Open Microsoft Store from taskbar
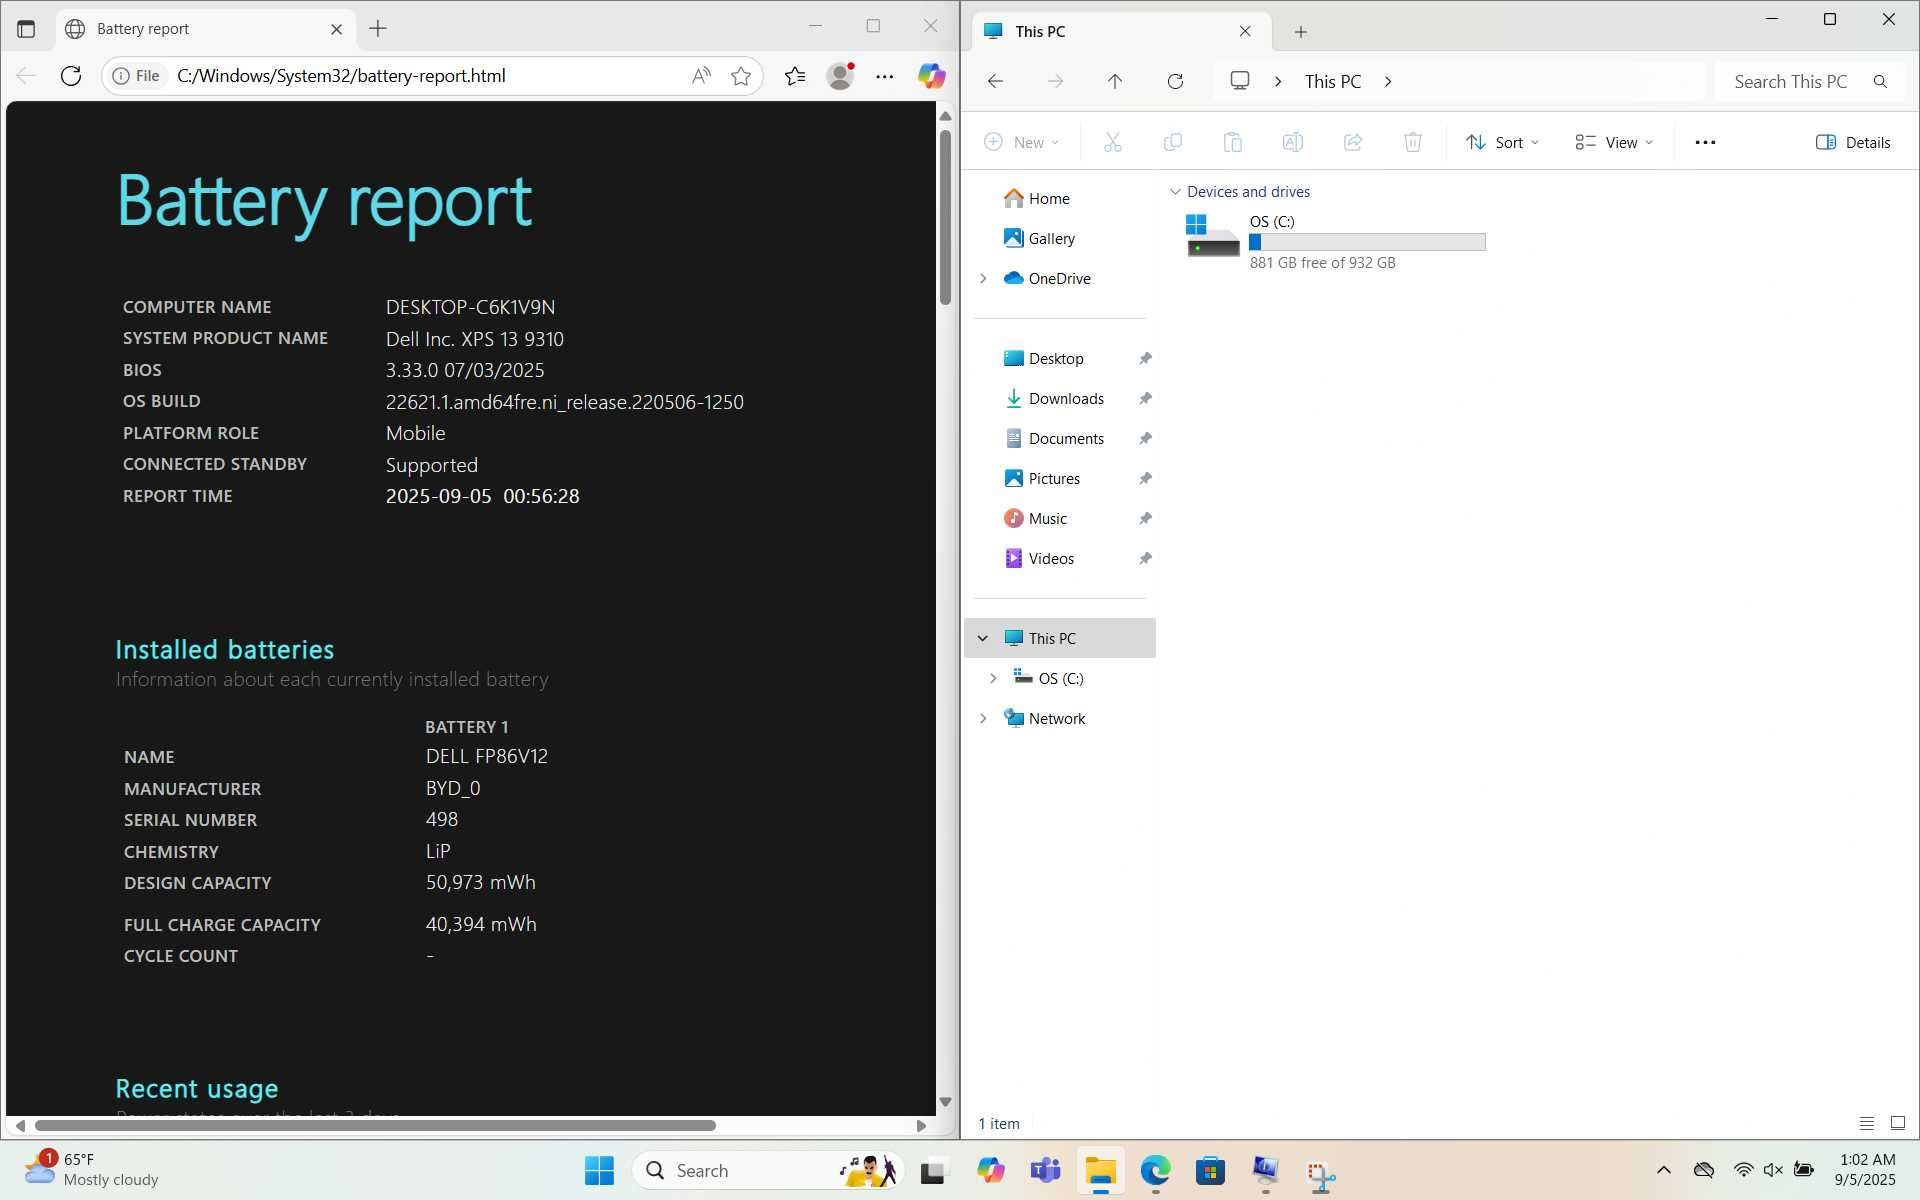The image size is (1920, 1200). click(1210, 1171)
